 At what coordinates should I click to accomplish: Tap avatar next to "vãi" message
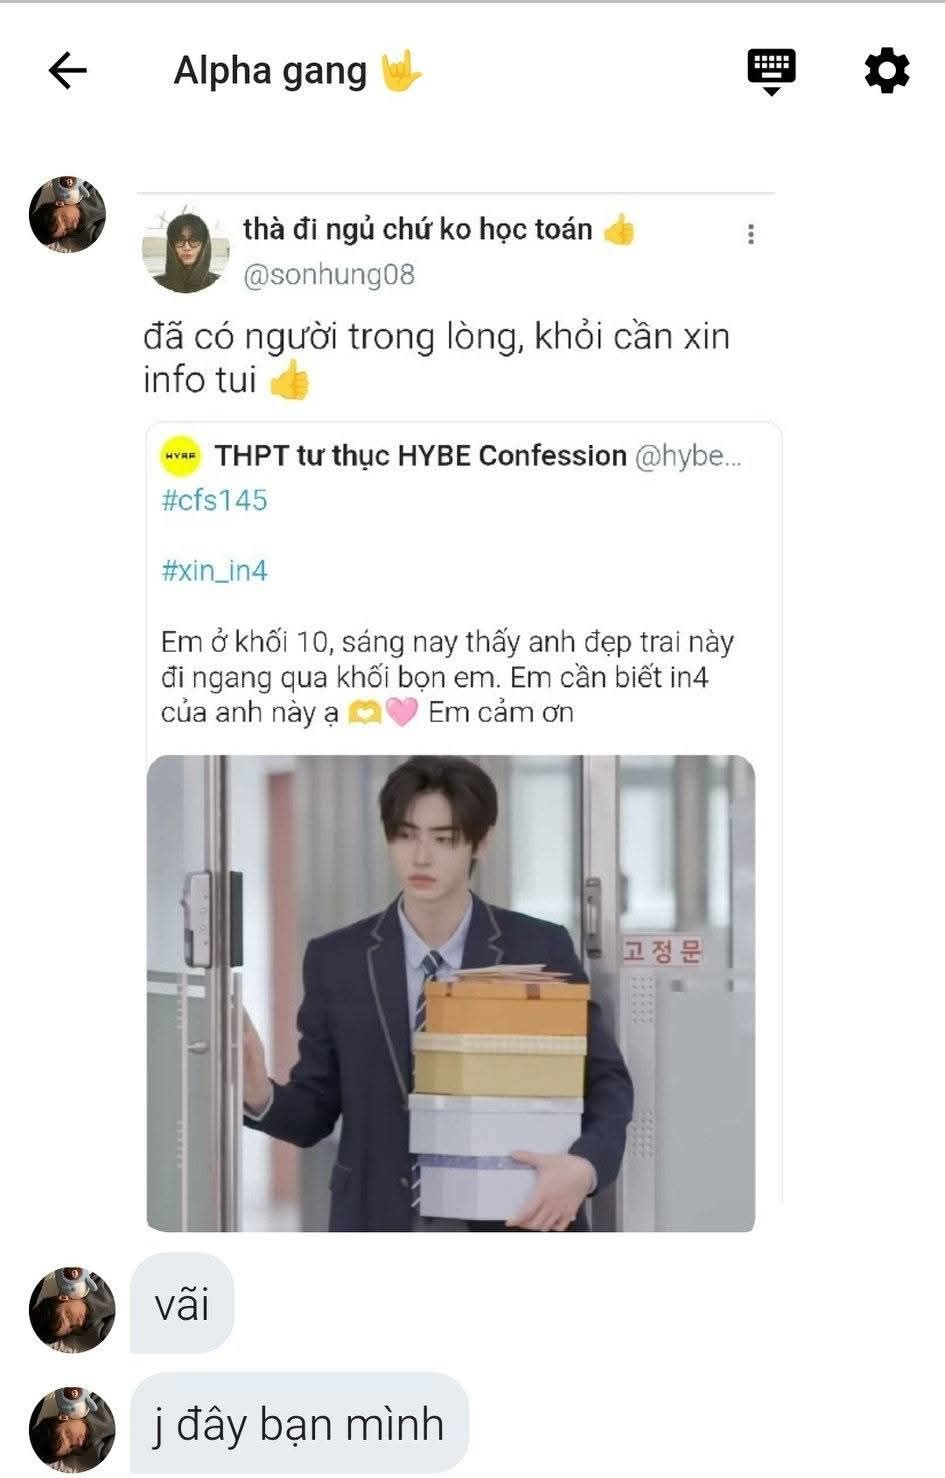[x=71, y=1309]
